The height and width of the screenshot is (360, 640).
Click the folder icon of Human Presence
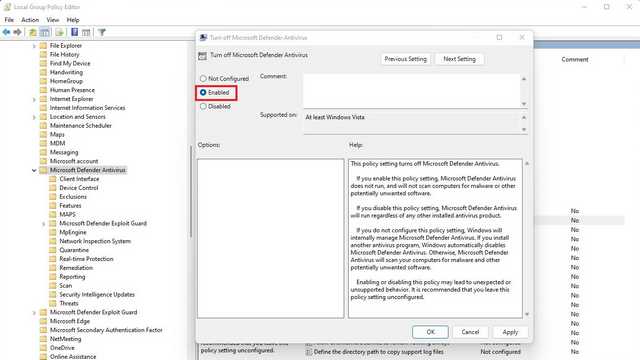pyautogui.click(x=43, y=90)
